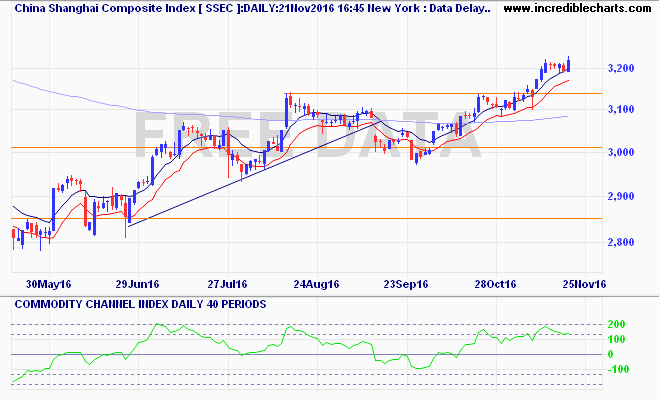Click the 29Jun16 date label
The image size is (660, 400).
tap(138, 284)
